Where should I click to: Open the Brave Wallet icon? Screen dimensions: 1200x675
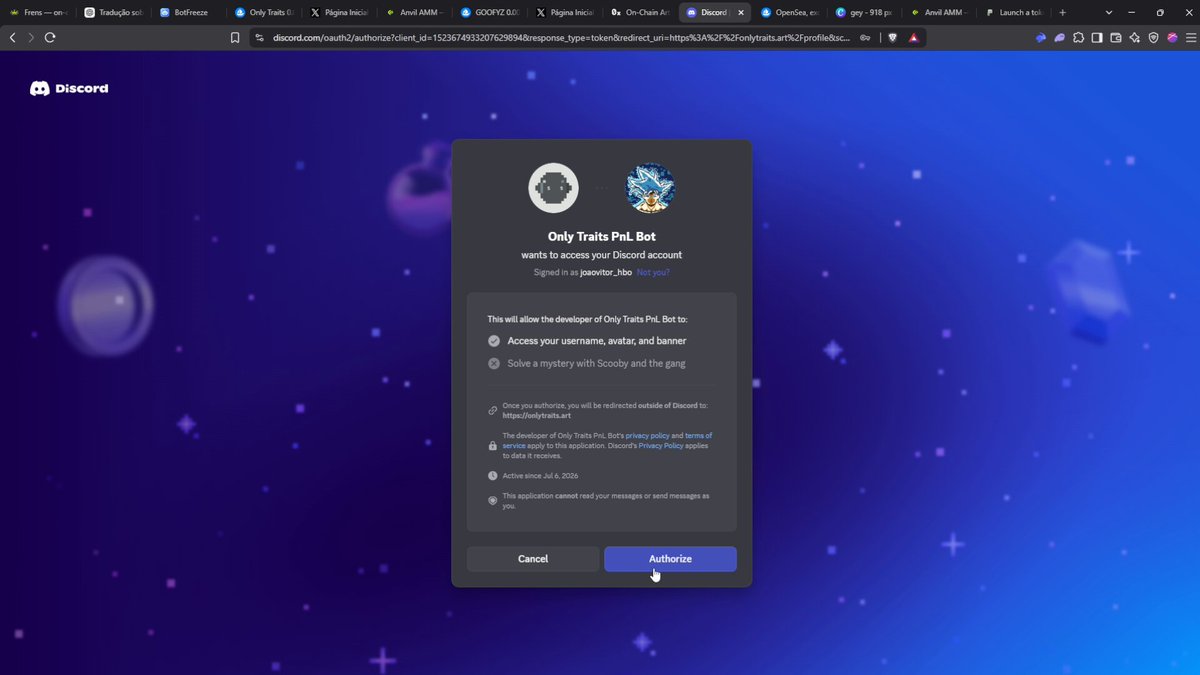point(1116,38)
